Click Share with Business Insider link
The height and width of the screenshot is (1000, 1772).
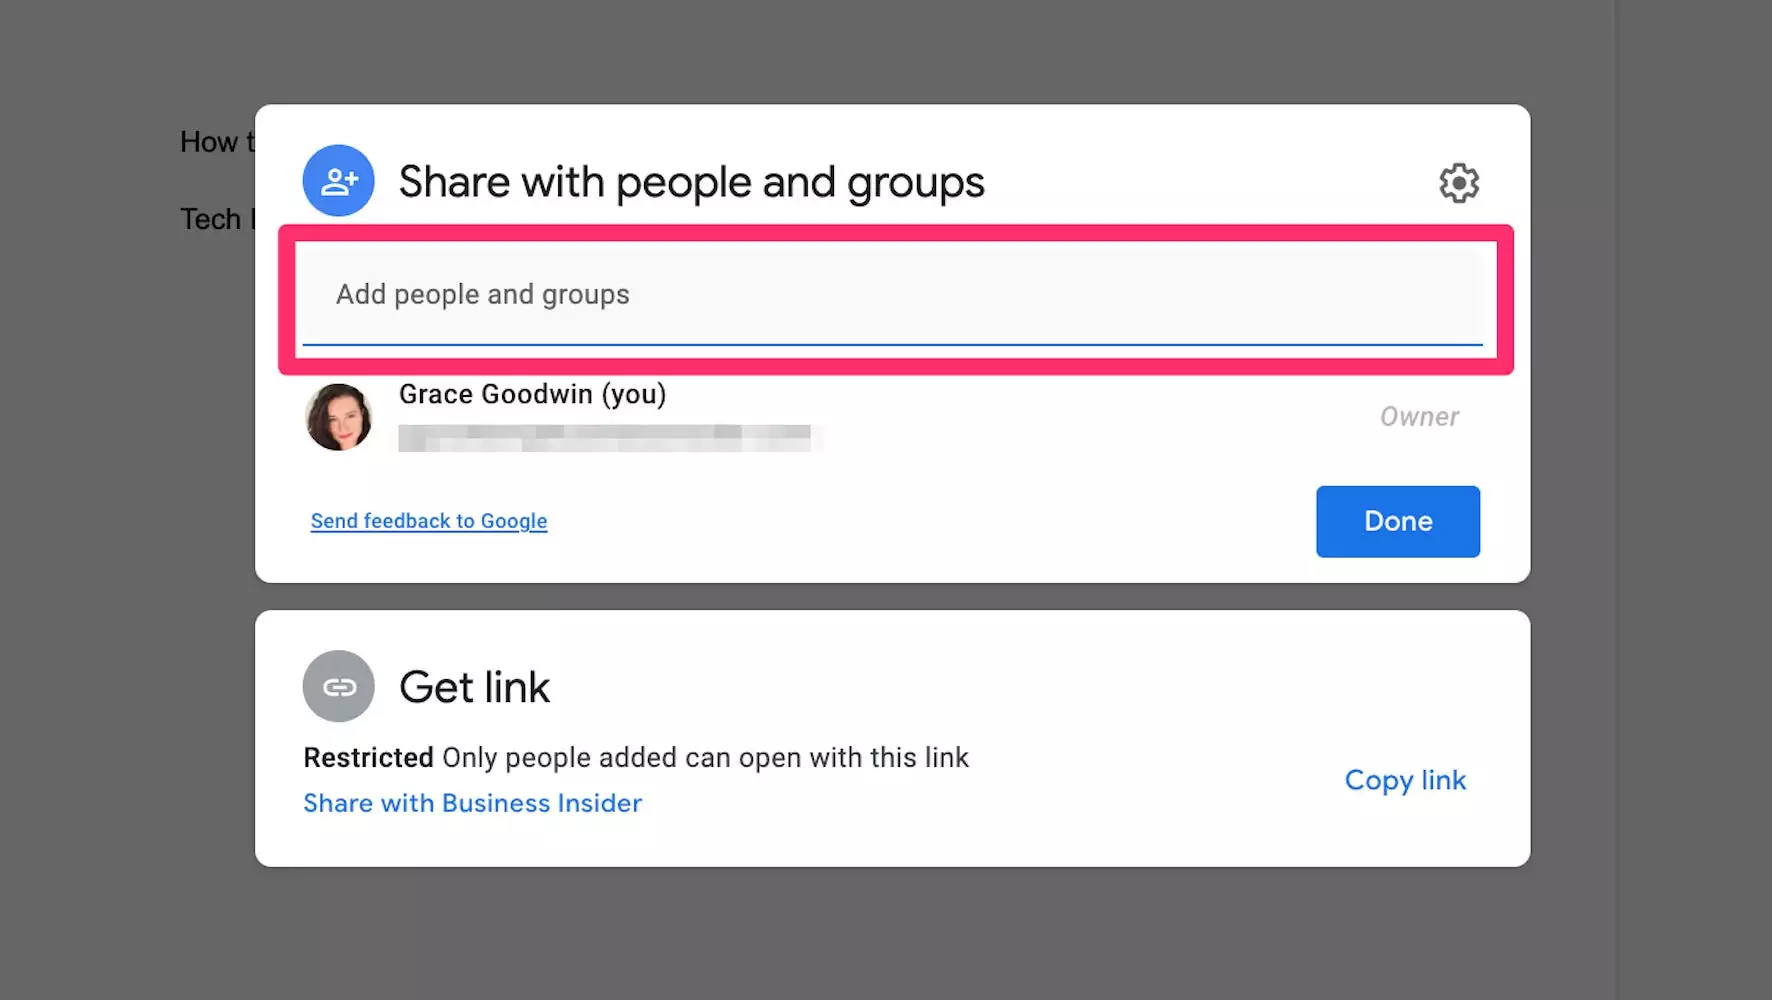[x=472, y=803]
